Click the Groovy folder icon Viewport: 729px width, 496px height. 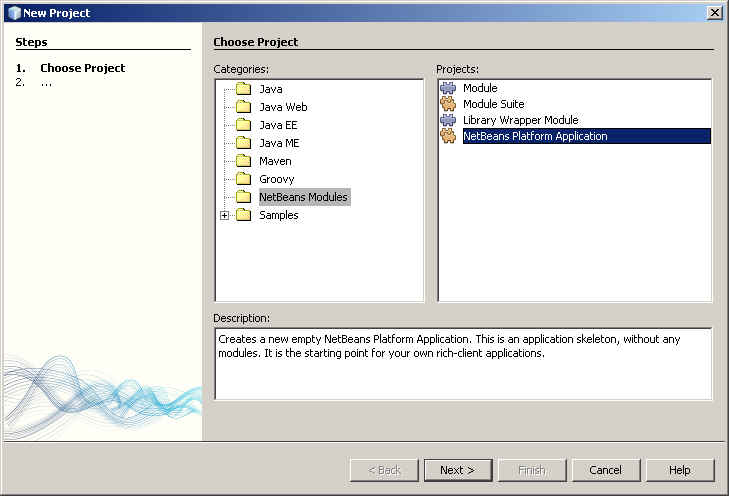point(244,179)
